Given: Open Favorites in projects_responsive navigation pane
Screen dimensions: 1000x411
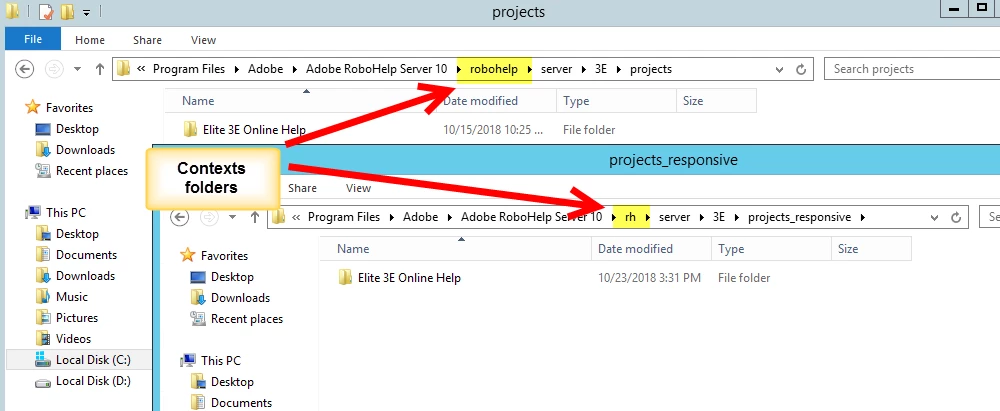Looking at the screenshot, I should click(214, 256).
